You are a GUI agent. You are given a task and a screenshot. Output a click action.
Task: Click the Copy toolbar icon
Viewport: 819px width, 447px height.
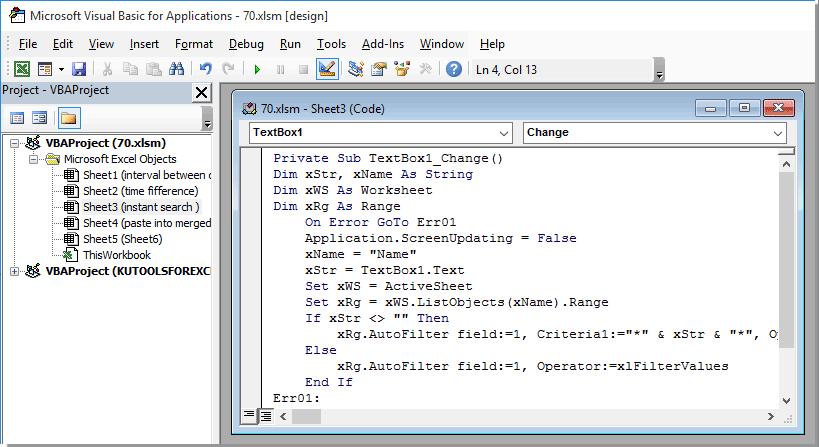click(x=130, y=69)
